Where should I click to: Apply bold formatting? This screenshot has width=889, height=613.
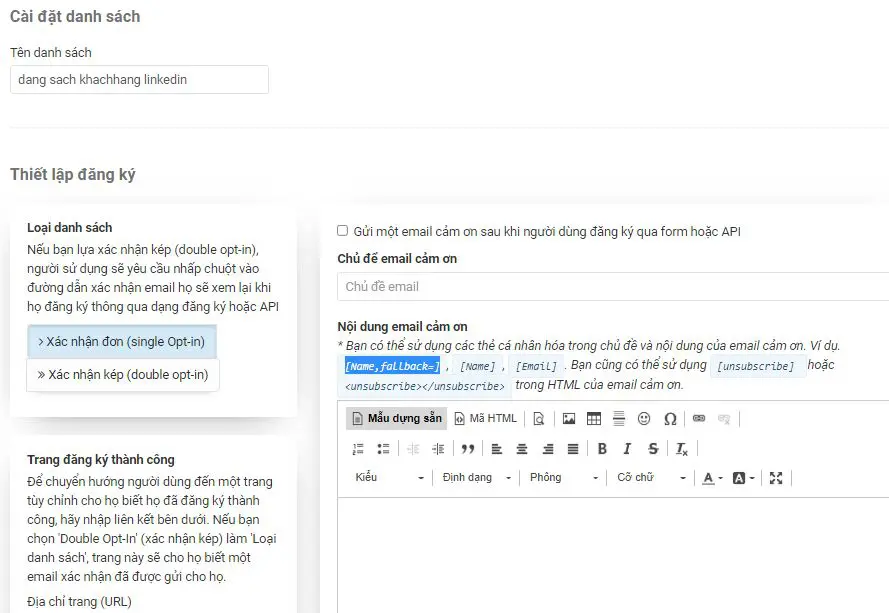(x=602, y=449)
